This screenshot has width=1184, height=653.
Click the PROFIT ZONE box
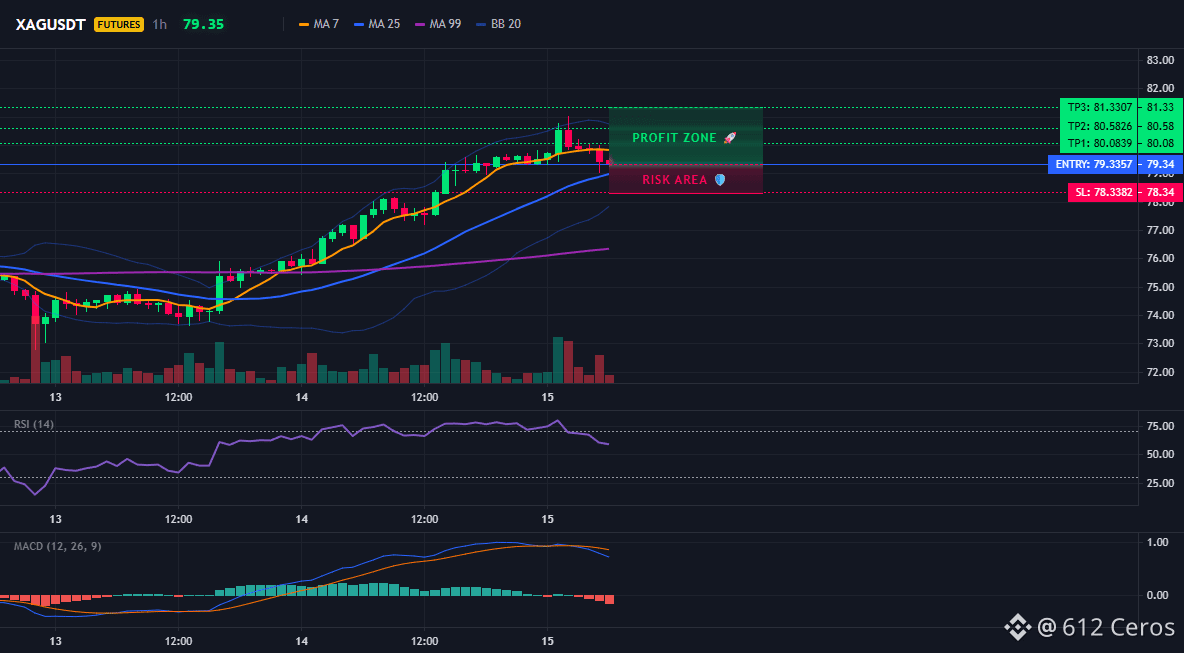click(686, 137)
